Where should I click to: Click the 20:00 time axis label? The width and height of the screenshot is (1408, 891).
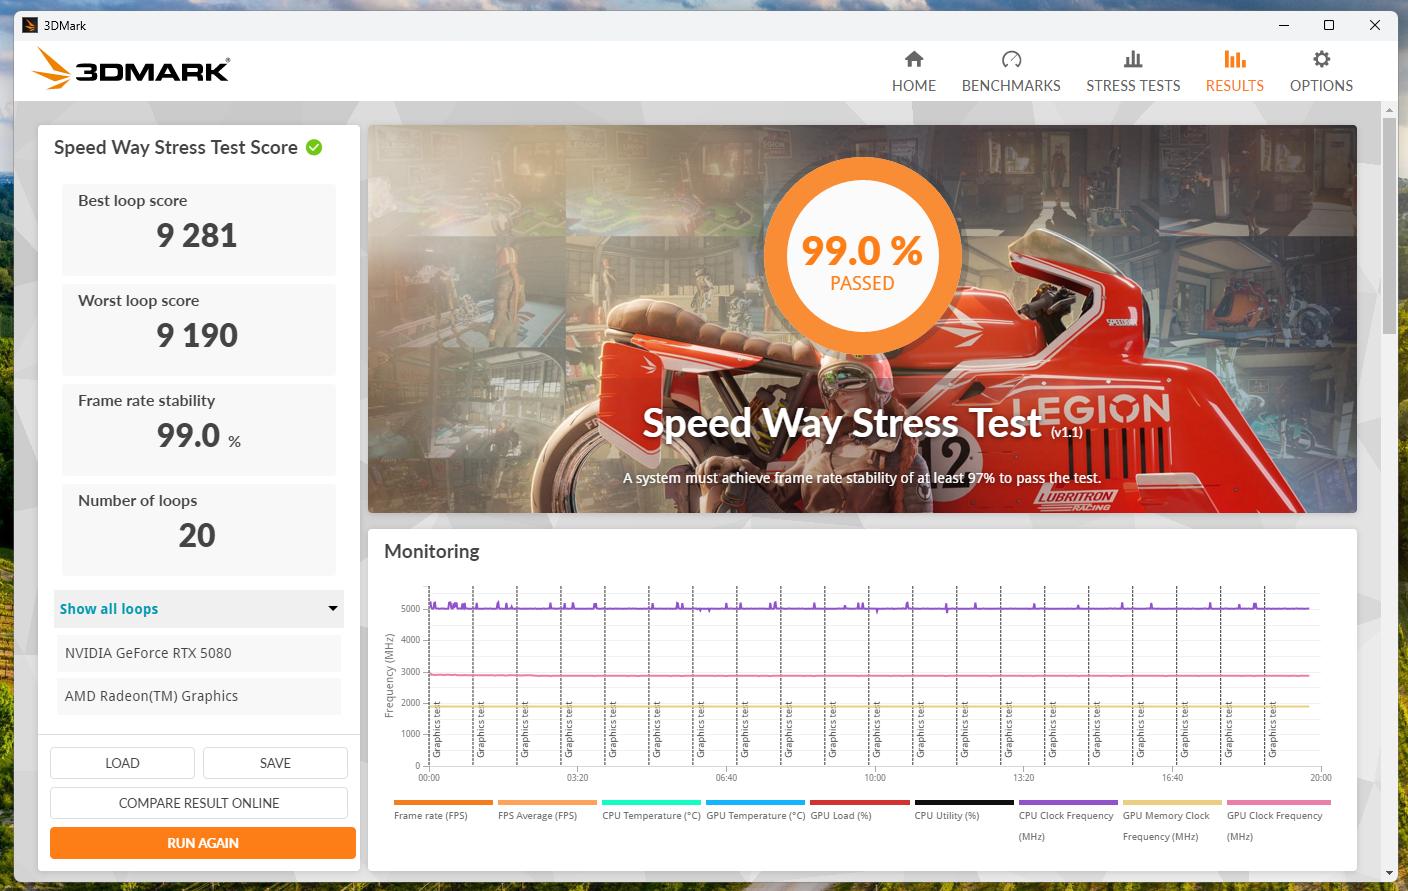1321,777
